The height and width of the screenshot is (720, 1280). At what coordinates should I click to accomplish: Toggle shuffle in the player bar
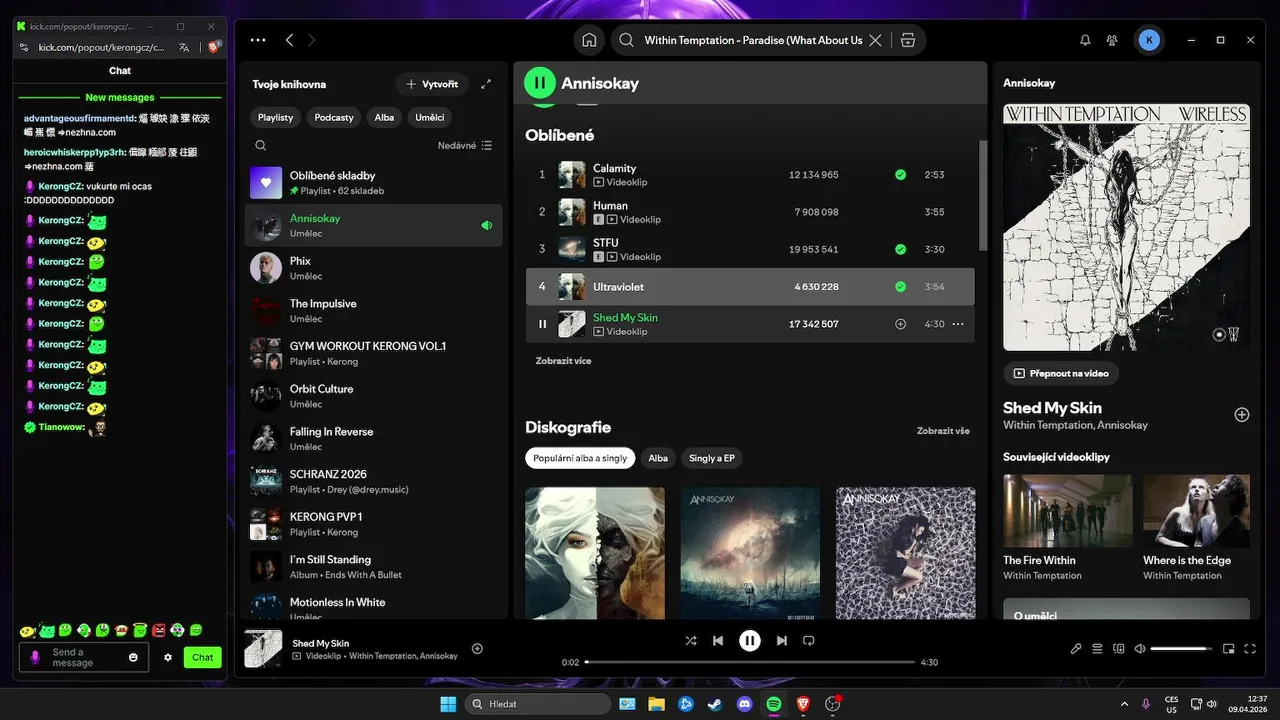[691, 641]
